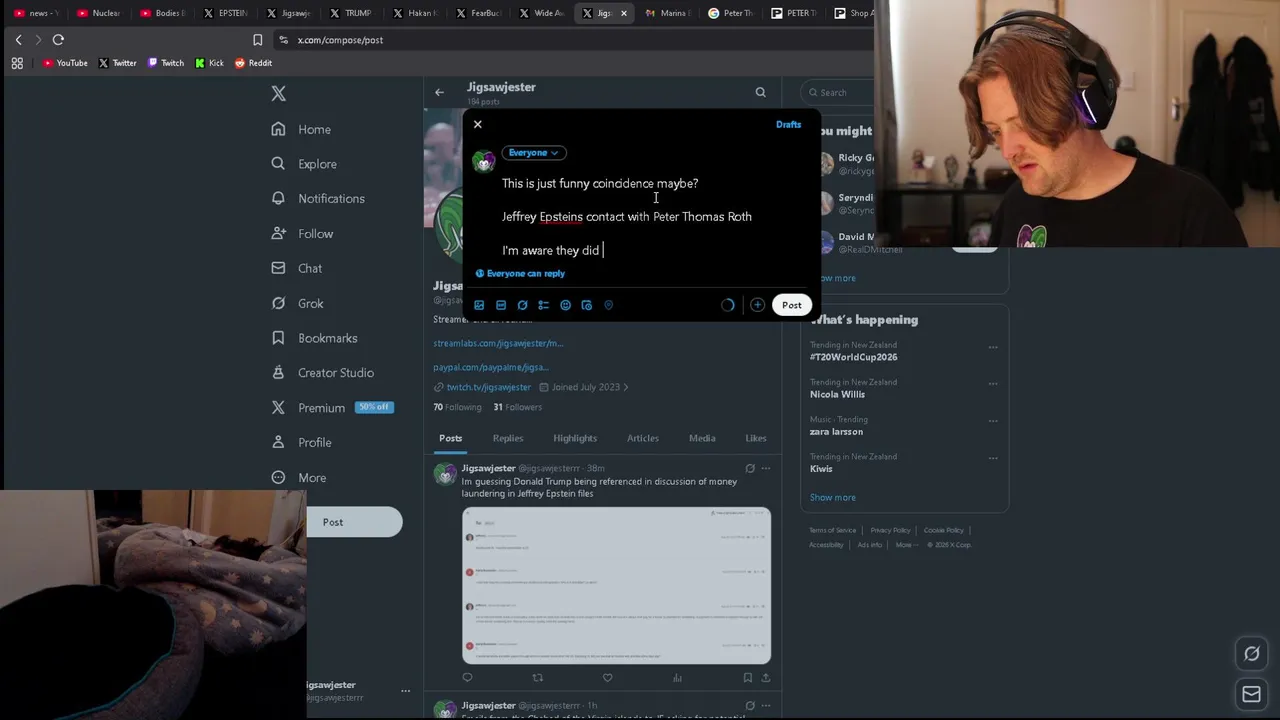Click search icon in profile header
Viewport: 1280px width, 720px height.
pyautogui.click(x=760, y=92)
